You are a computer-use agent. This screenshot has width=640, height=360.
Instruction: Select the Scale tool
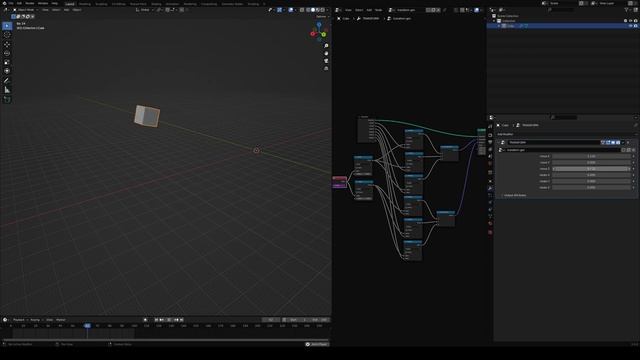[7, 62]
